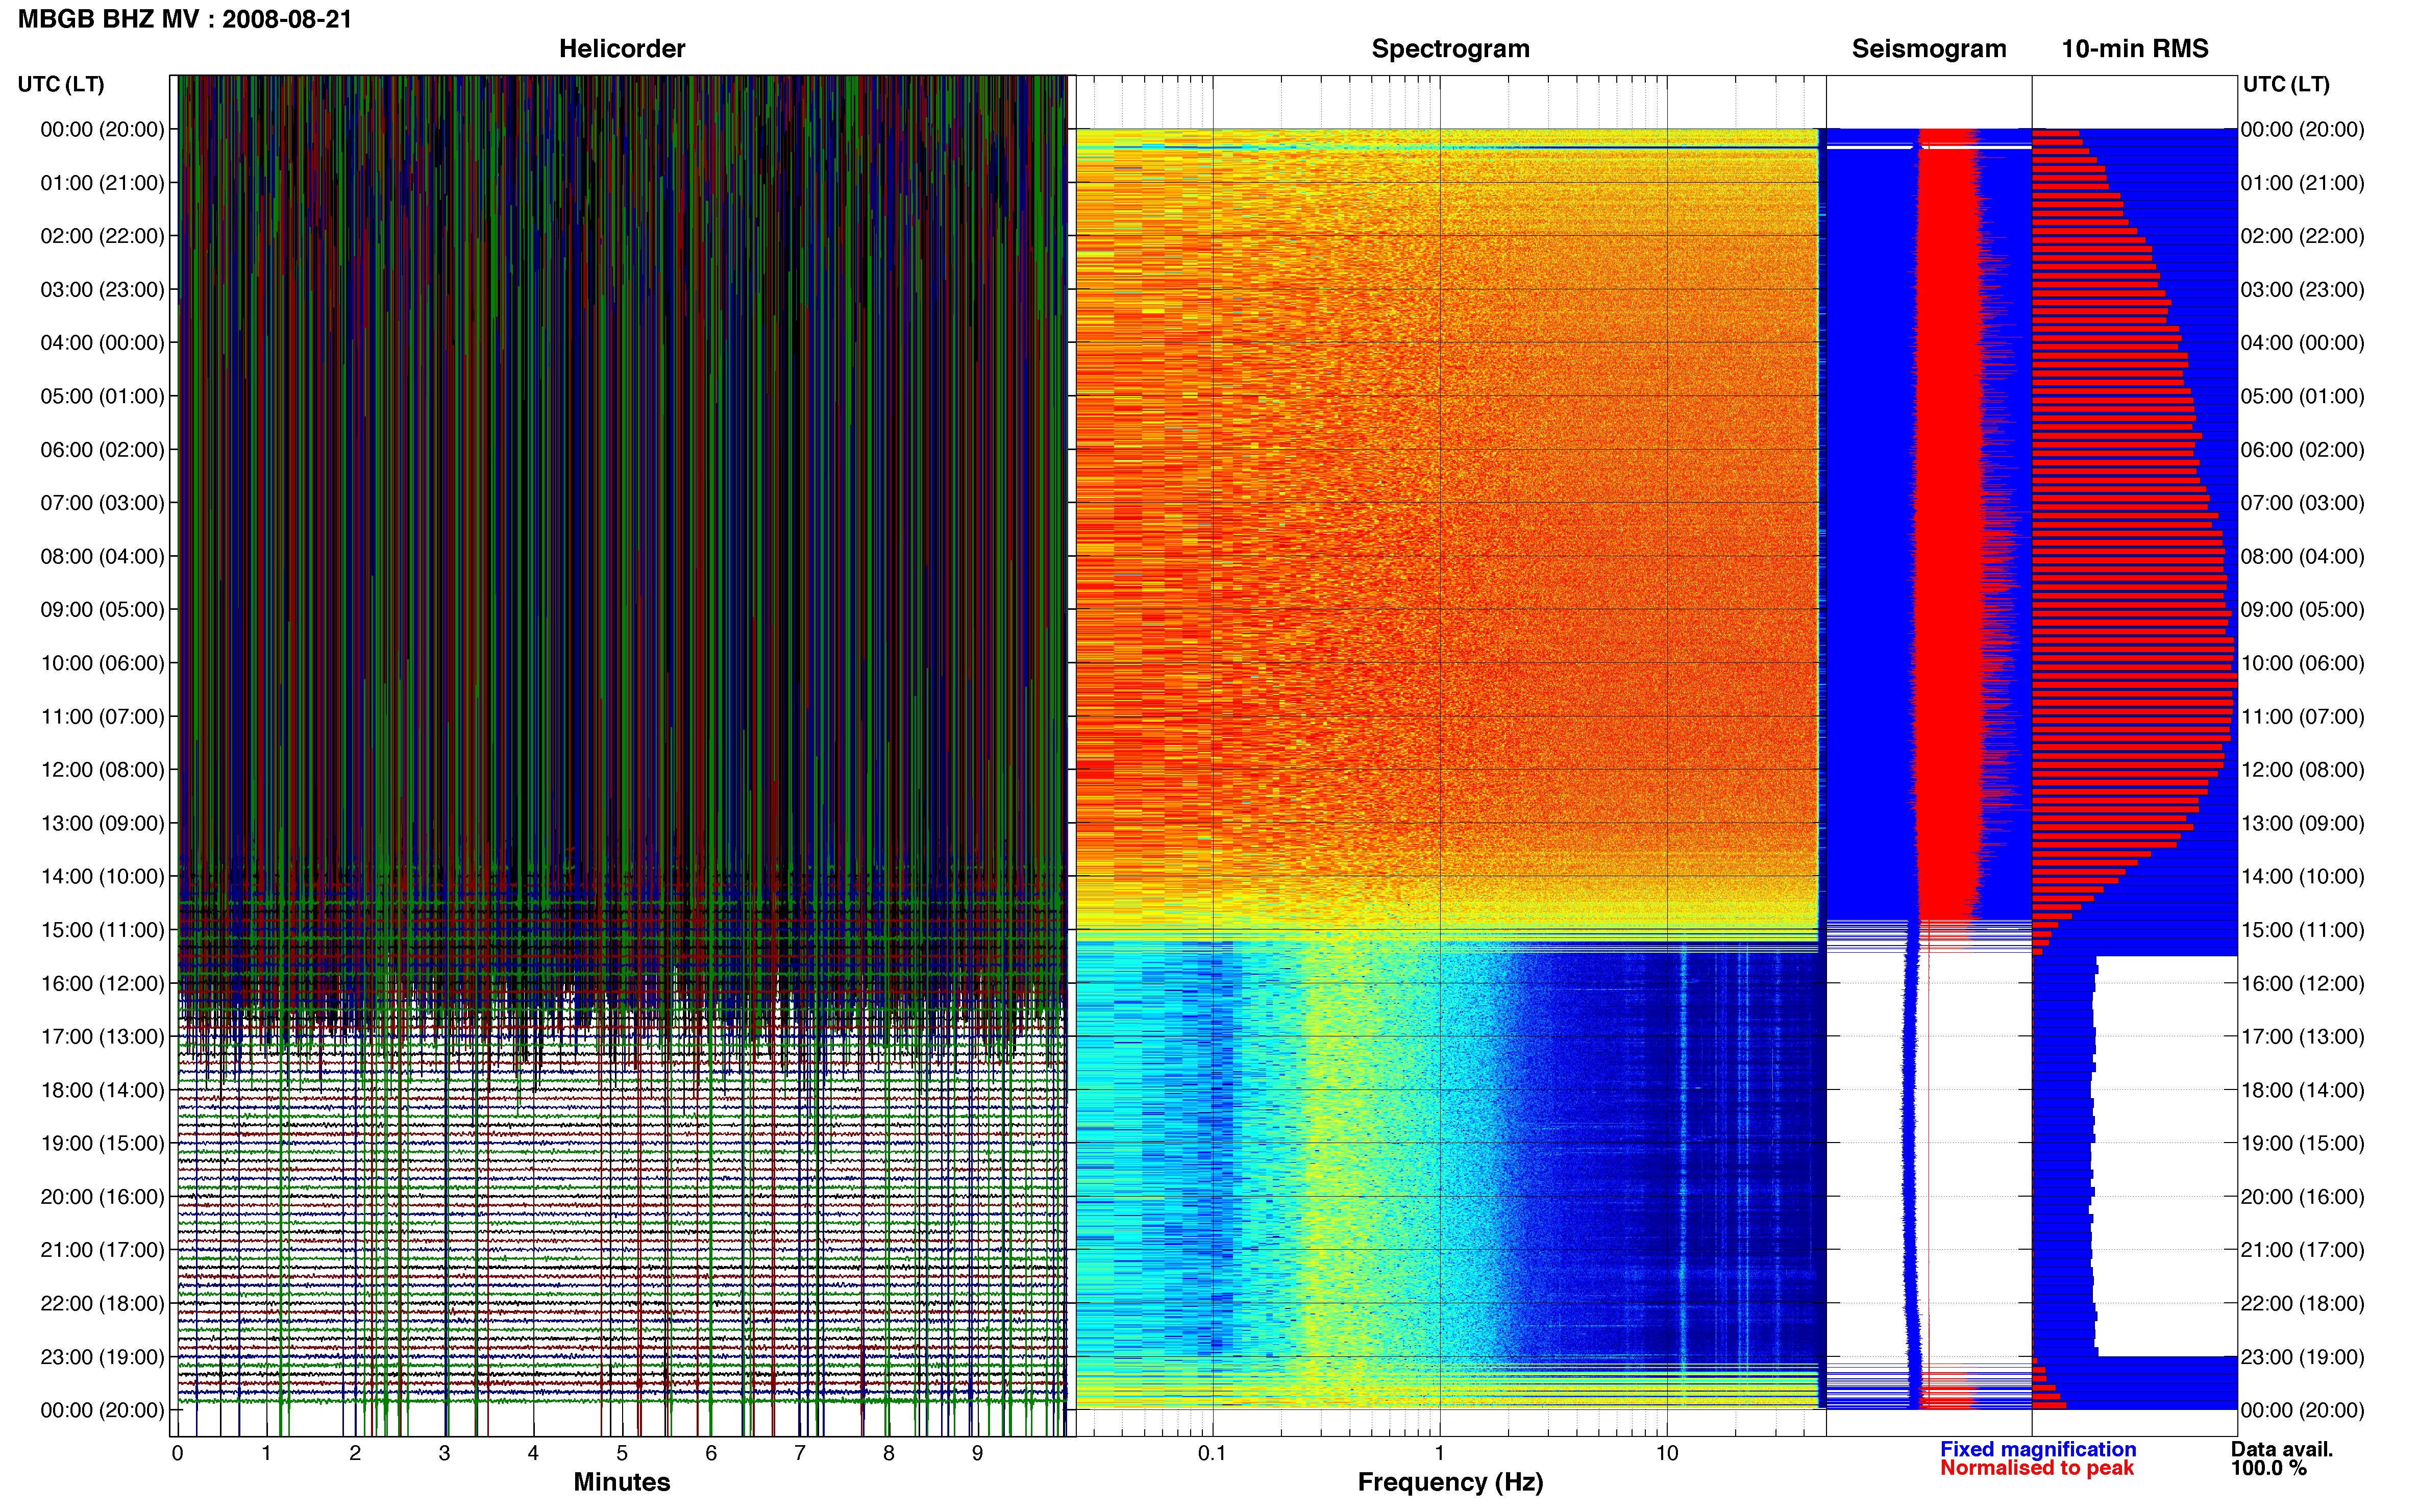The image size is (2419, 1512).
Task: Click the left '09:00 (05:00)' time label
Action: pos(102,610)
